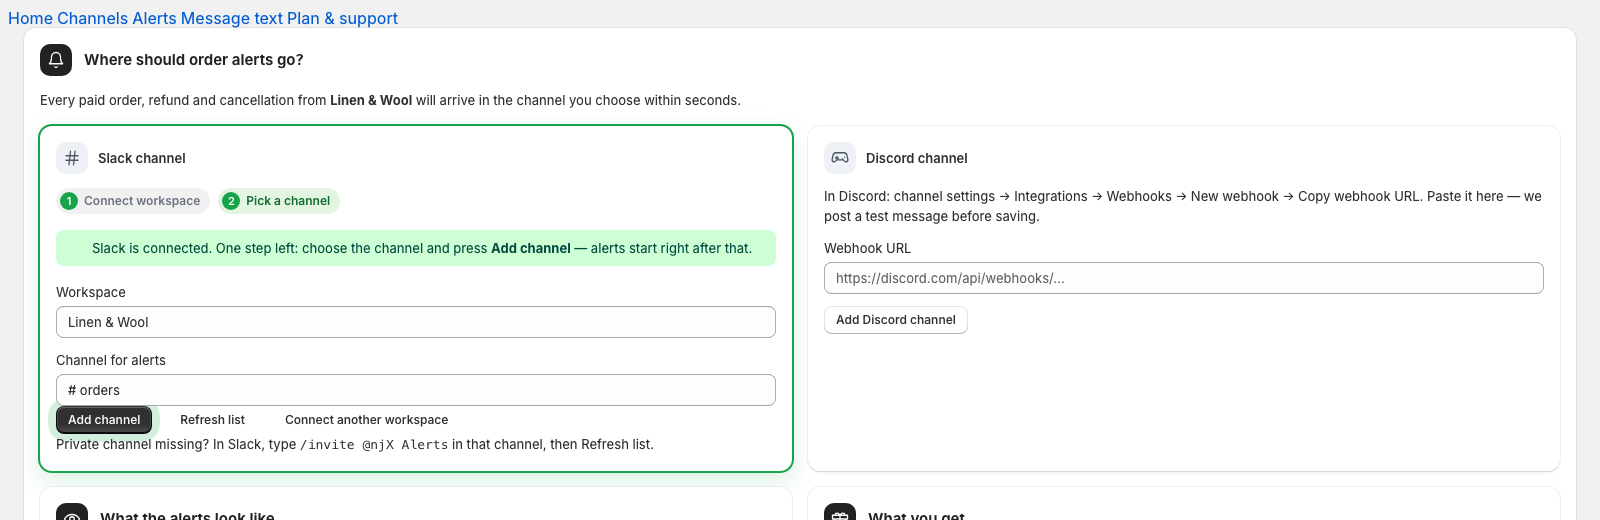The height and width of the screenshot is (520, 1600).
Task: Click the gift icon beside What you get
Action: (x=840, y=512)
